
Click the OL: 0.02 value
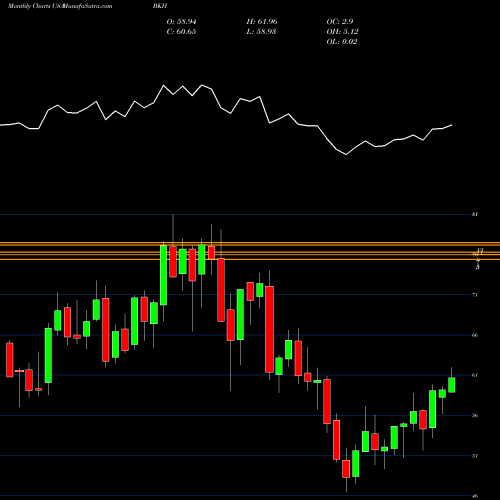coord(342,41)
